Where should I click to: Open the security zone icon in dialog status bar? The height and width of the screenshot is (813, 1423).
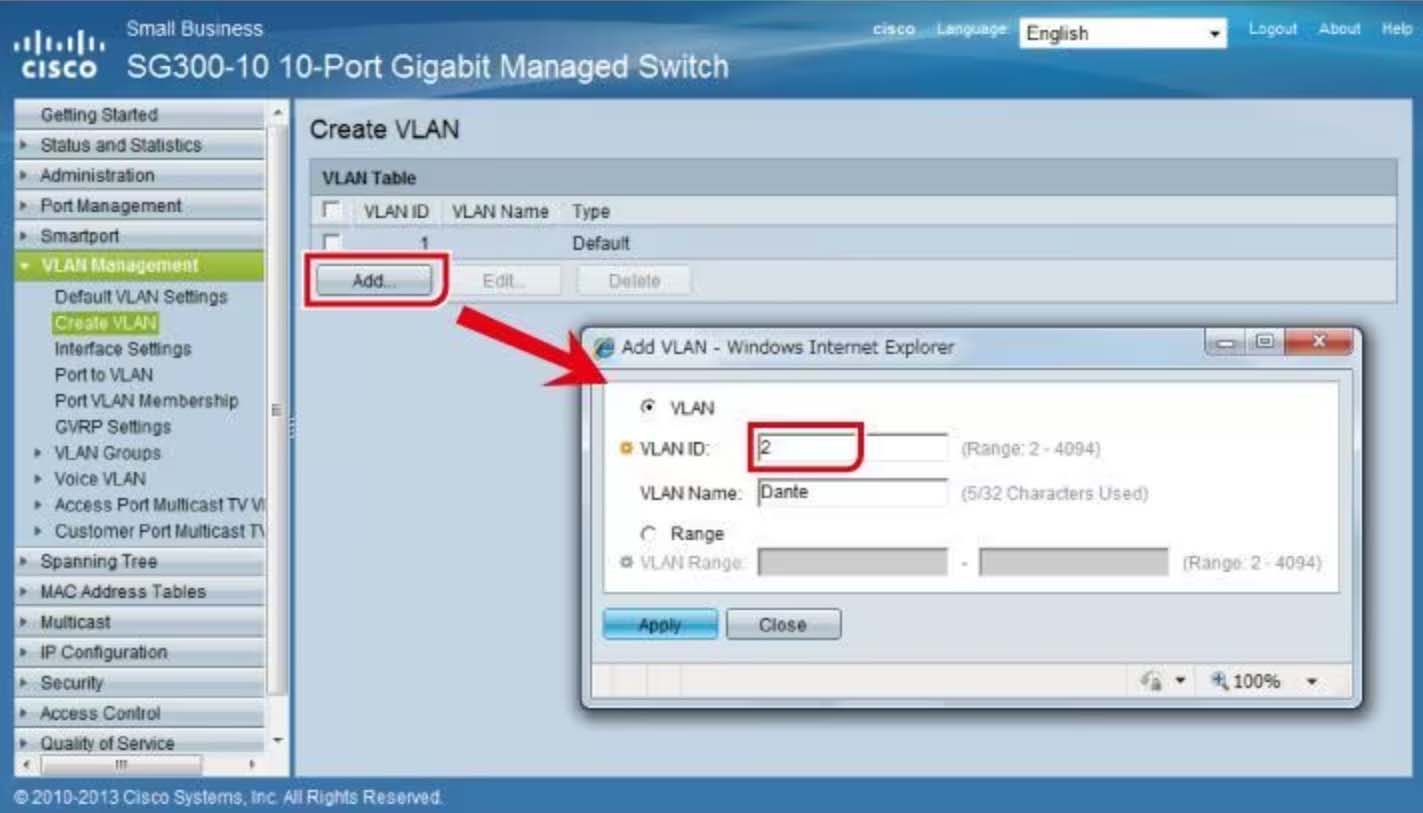[1151, 681]
